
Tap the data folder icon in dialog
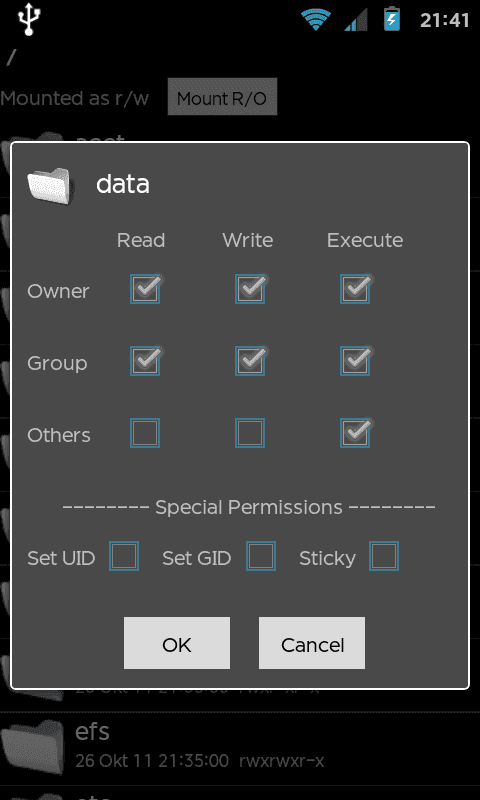(49, 186)
